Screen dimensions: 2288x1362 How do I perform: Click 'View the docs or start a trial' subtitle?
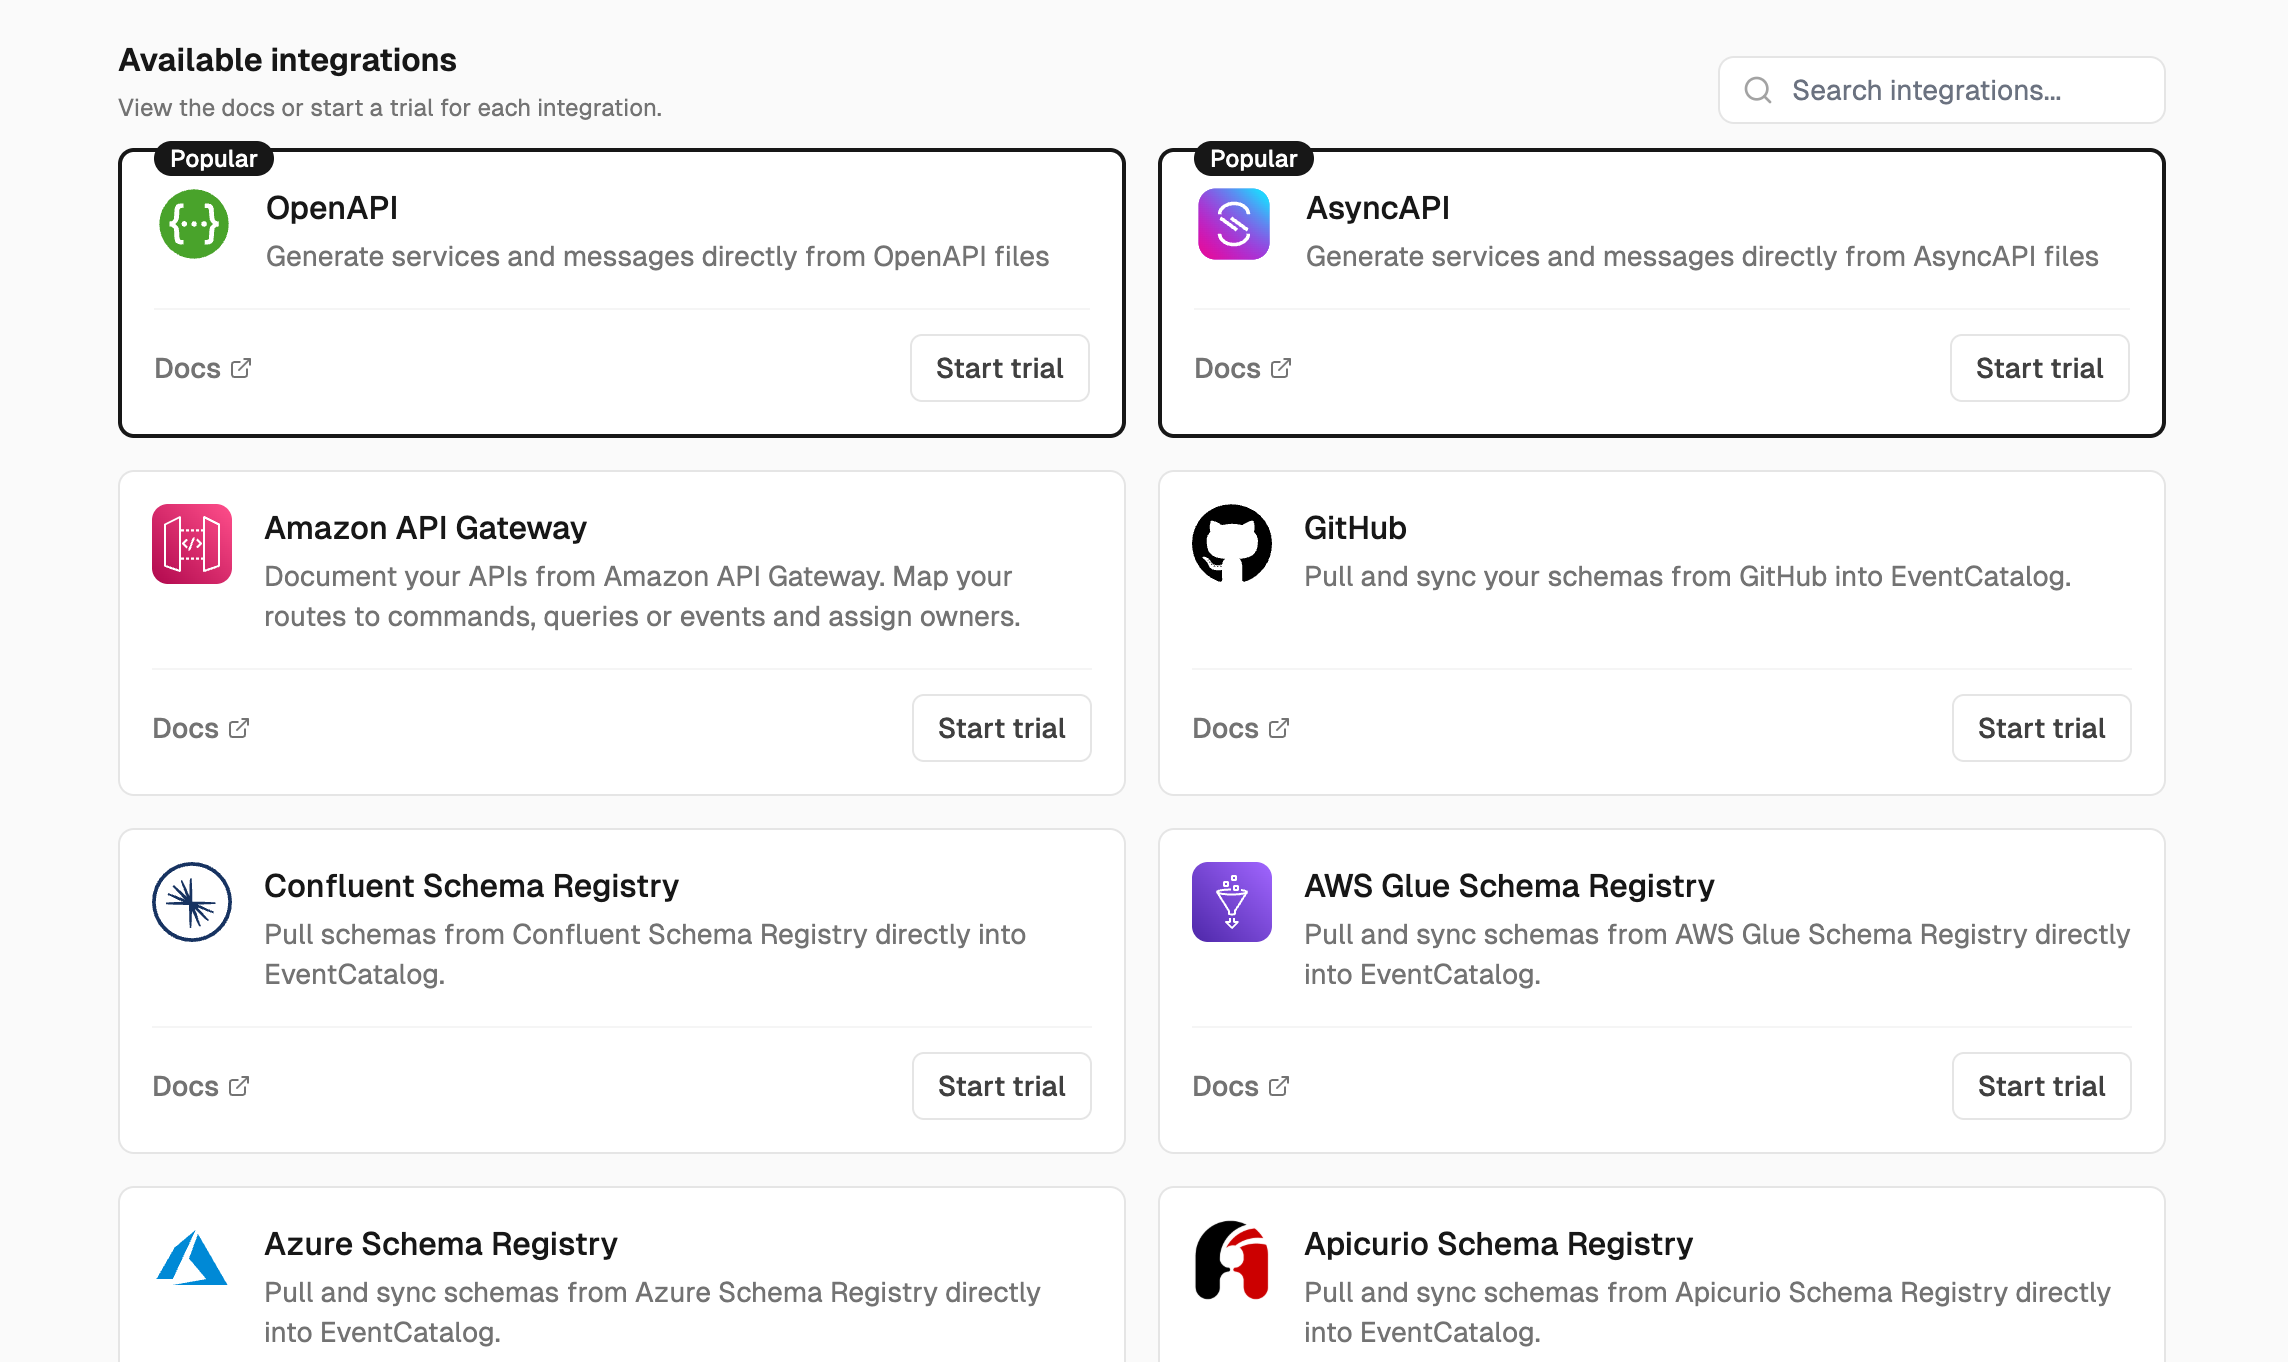pos(390,108)
